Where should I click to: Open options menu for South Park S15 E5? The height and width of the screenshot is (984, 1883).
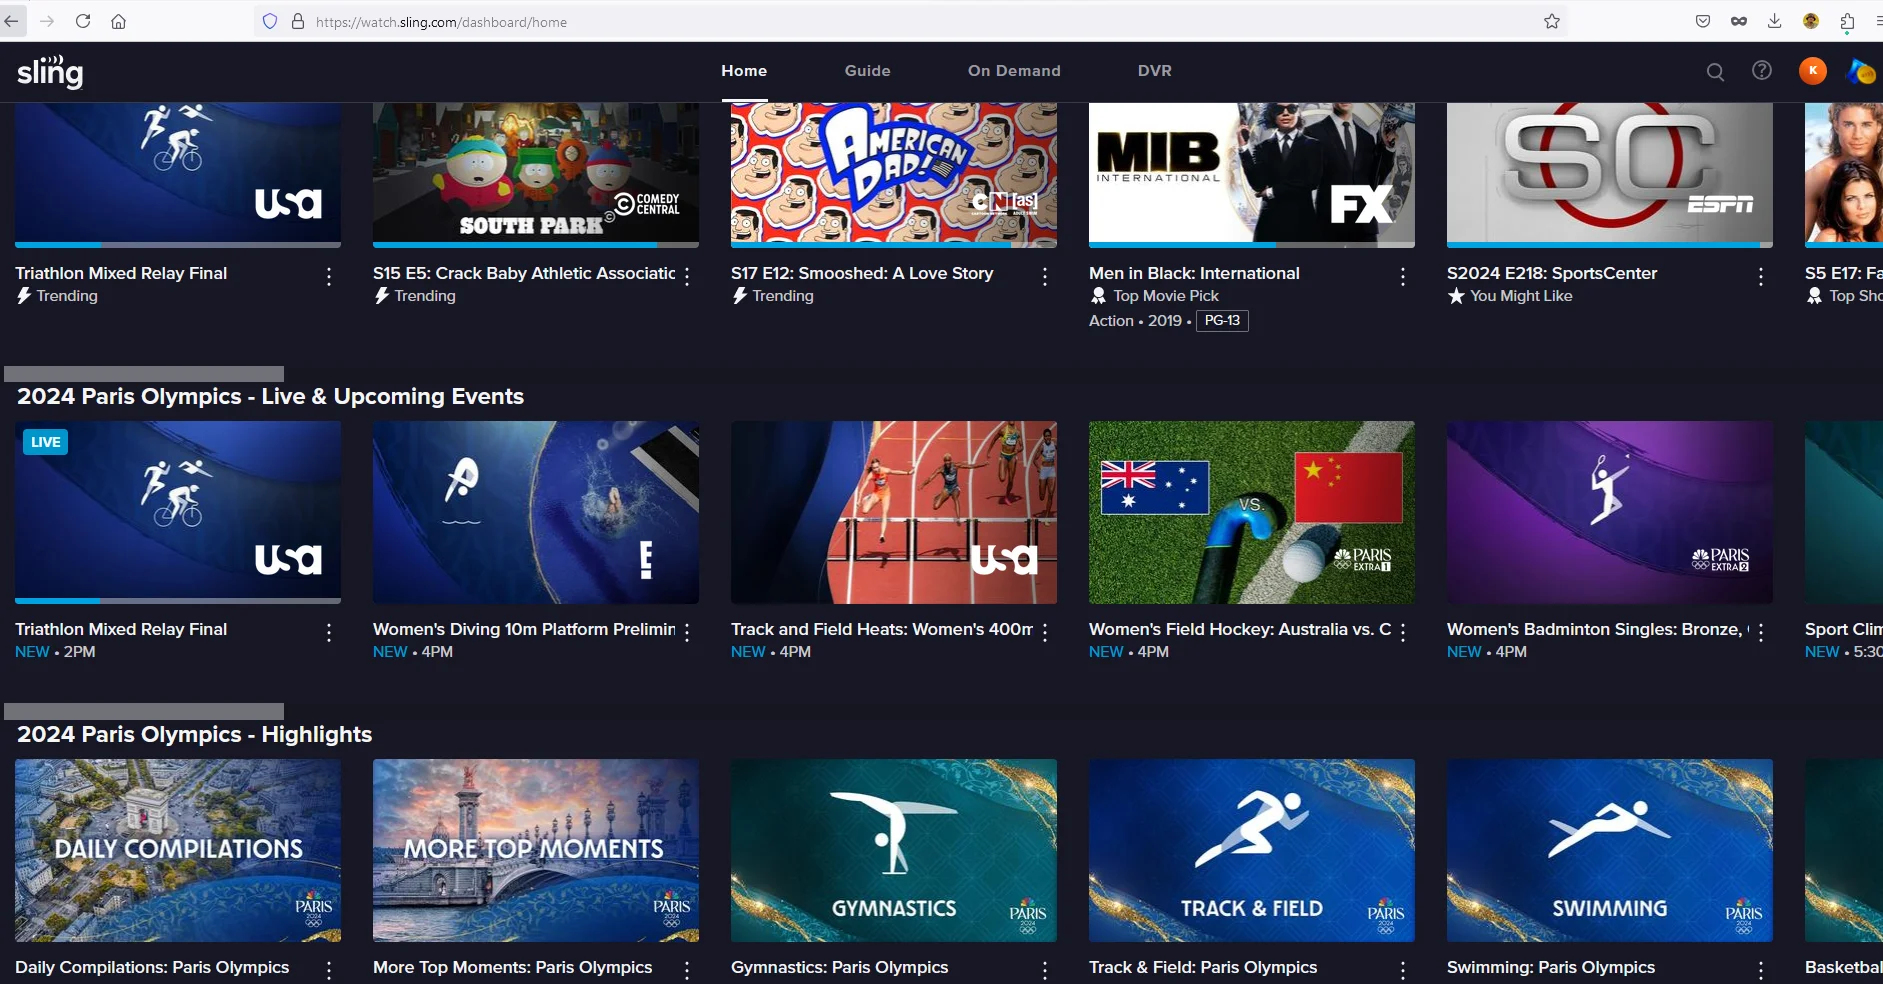687,277
